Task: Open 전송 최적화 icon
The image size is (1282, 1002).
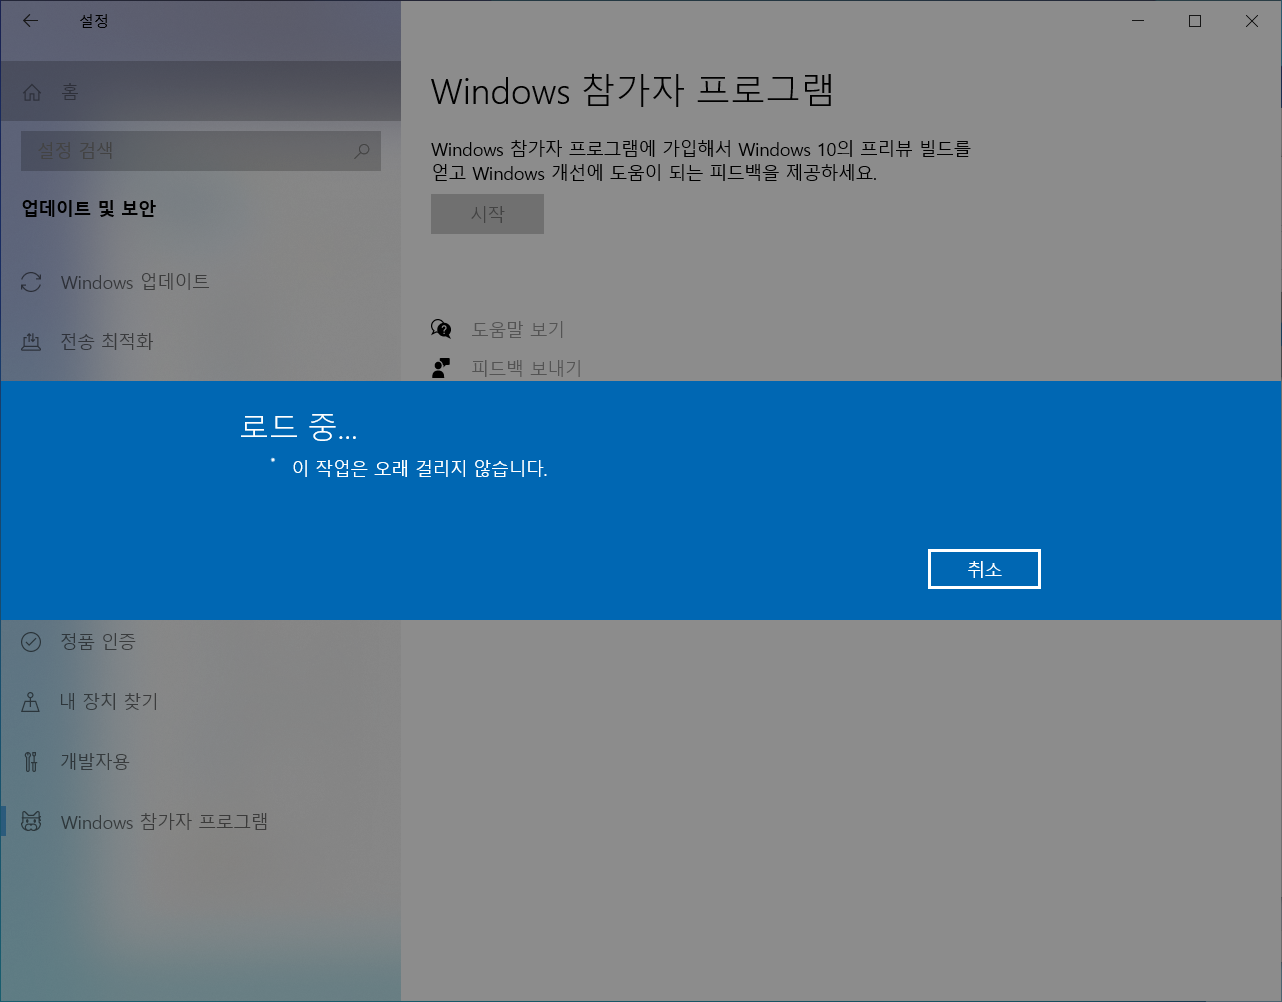Action: 31,342
